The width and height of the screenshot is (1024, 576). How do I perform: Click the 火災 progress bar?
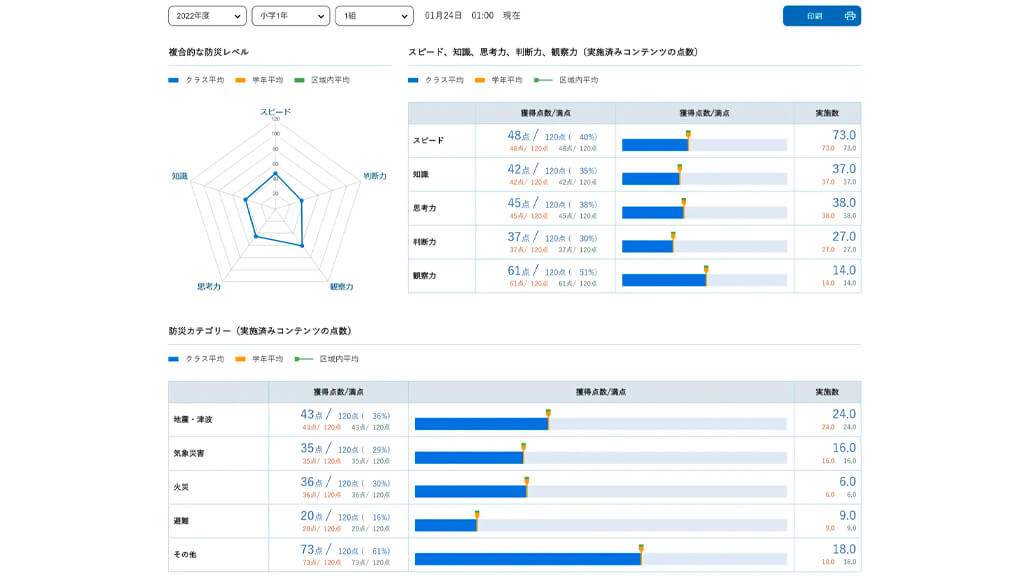pos(601,492)
